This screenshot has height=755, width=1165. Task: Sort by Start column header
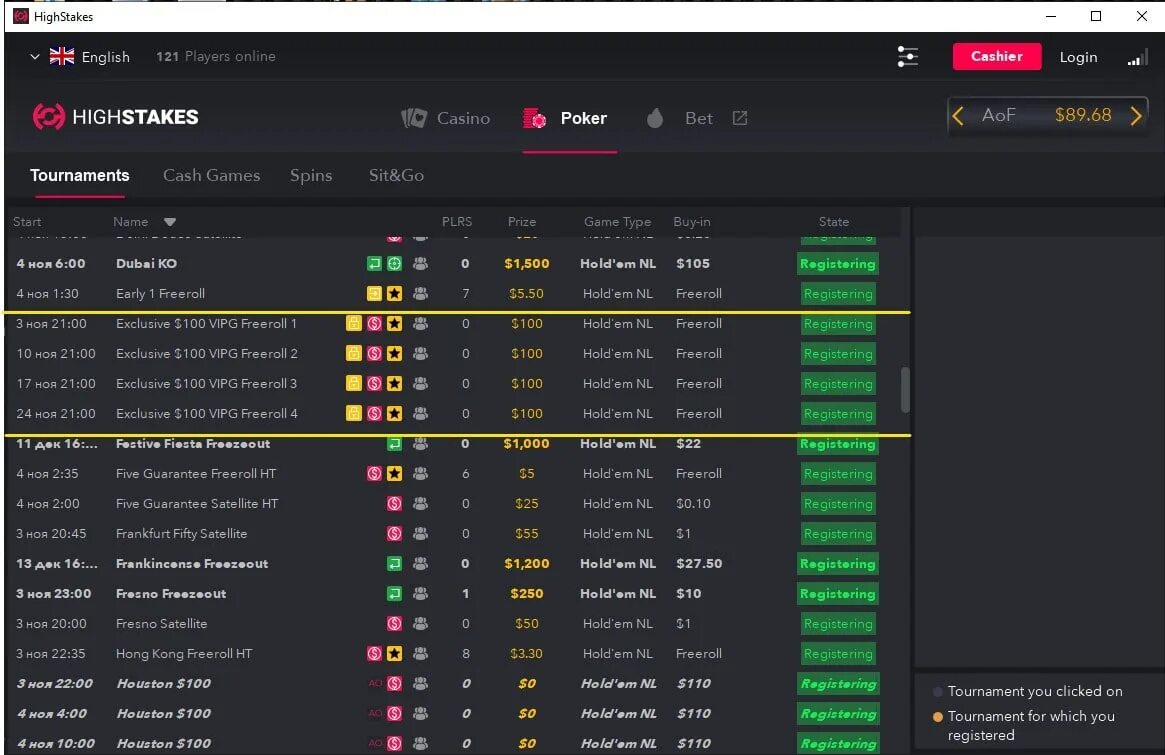click(x=27, y=221)
